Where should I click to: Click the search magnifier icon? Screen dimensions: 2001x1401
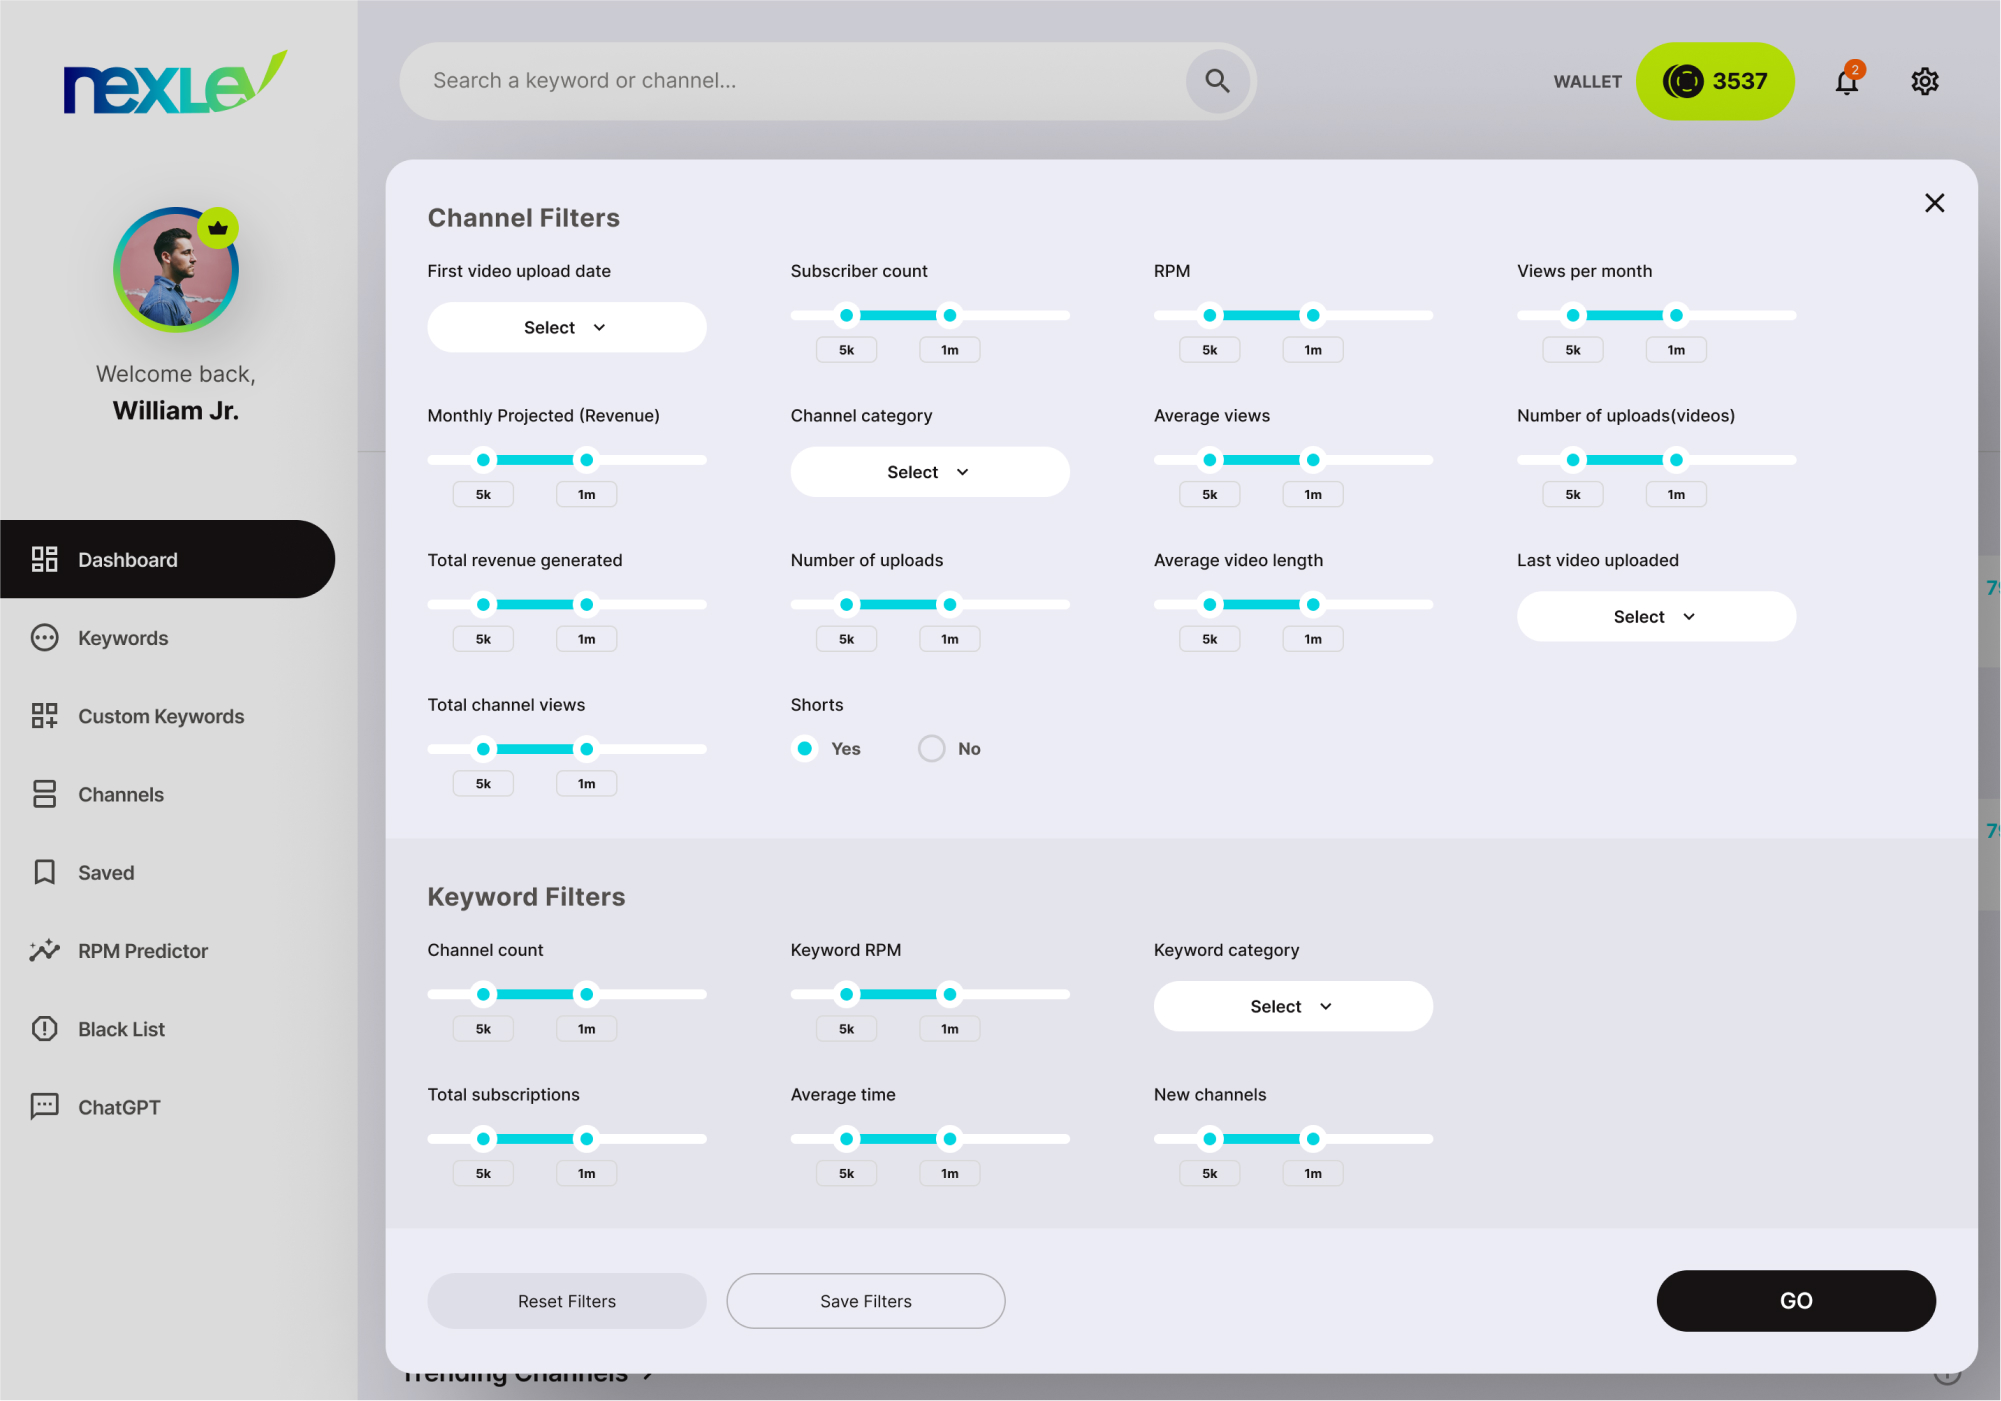tap(1216, 81)
